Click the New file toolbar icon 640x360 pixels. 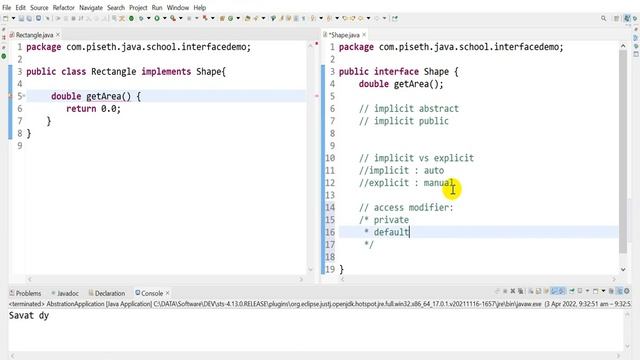5,18
